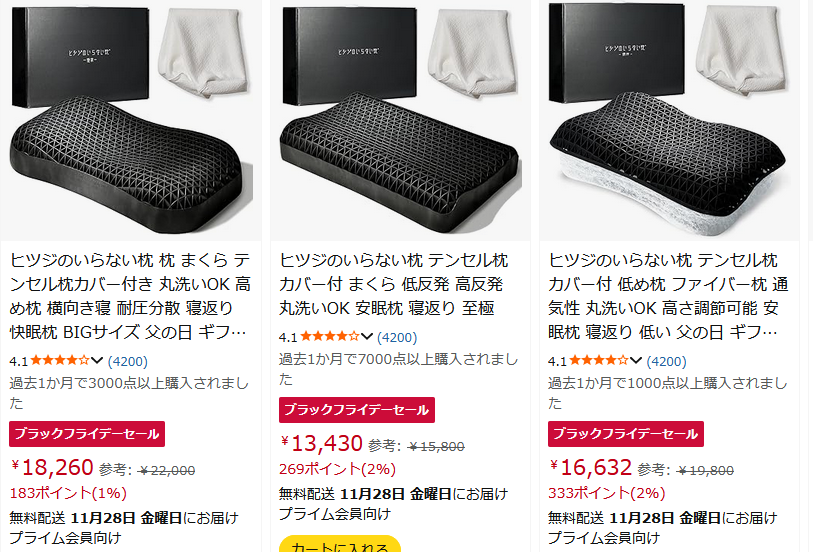813x552 pixels.
Task: Expand rating breakdown chevron on middle product
Action: tap(367, 336)
